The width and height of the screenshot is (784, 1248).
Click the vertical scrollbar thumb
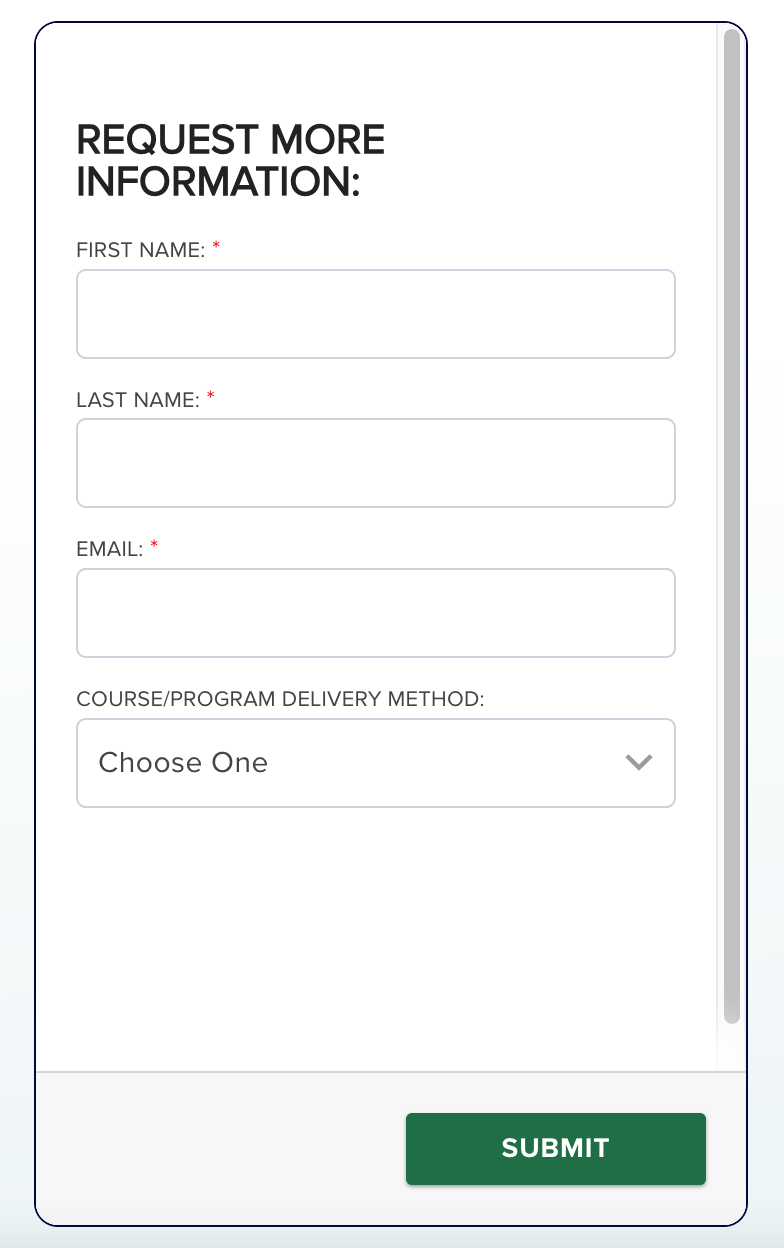pyautogui.click(x=732, y=500)
